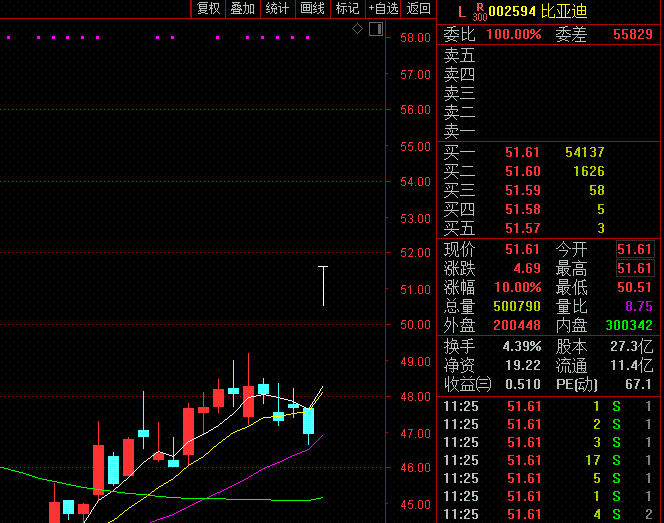Open the 叠加 overlay option
This screenshot has height=523, width=664.
(243, 8)
